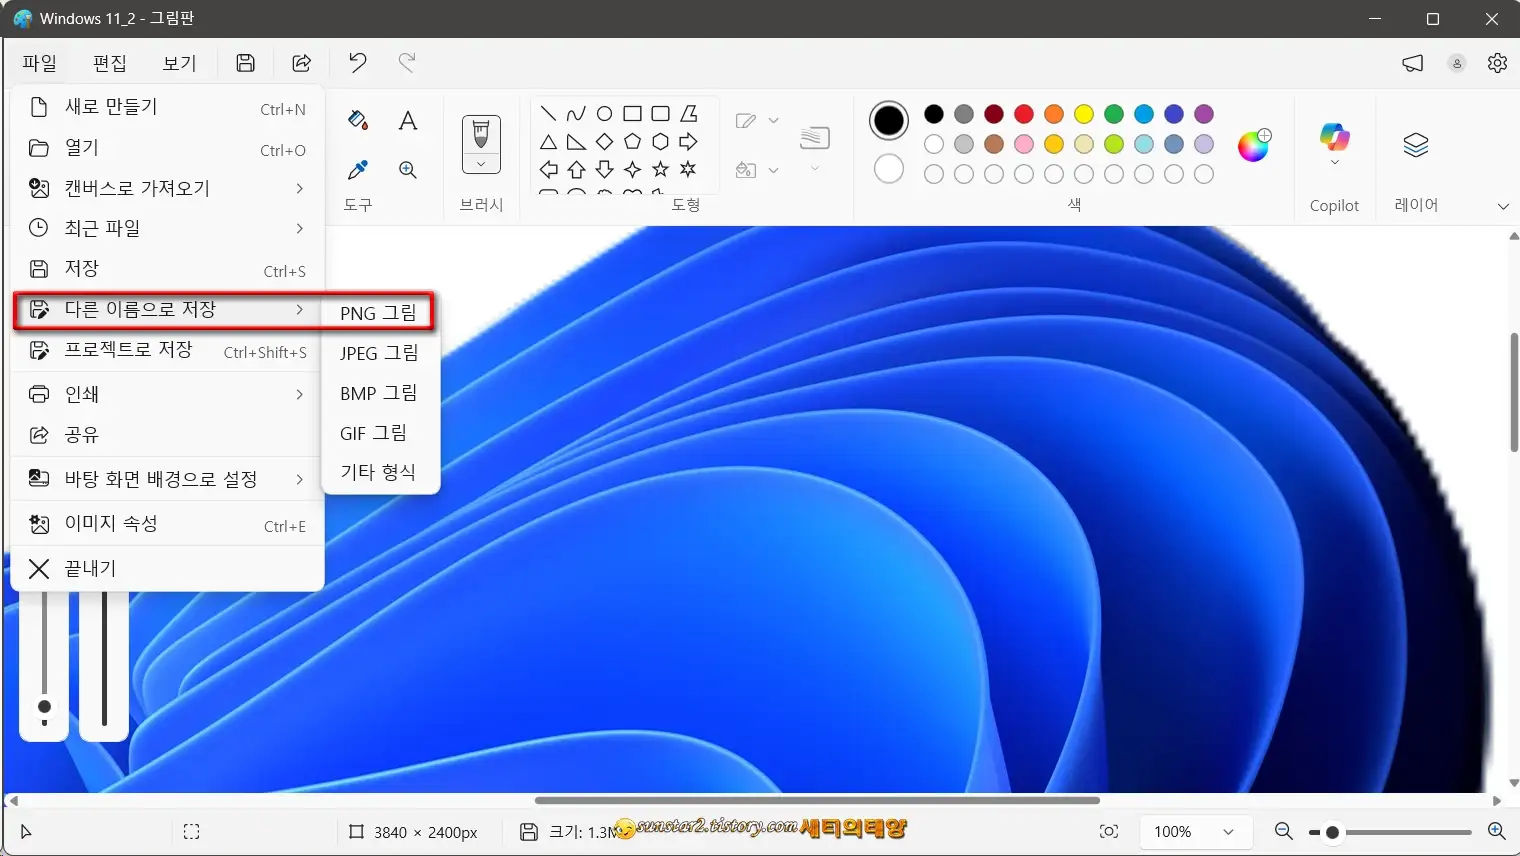Click the feedback megaphone icon
The image size is (1520, 856).
click(x=1413, y=63)
